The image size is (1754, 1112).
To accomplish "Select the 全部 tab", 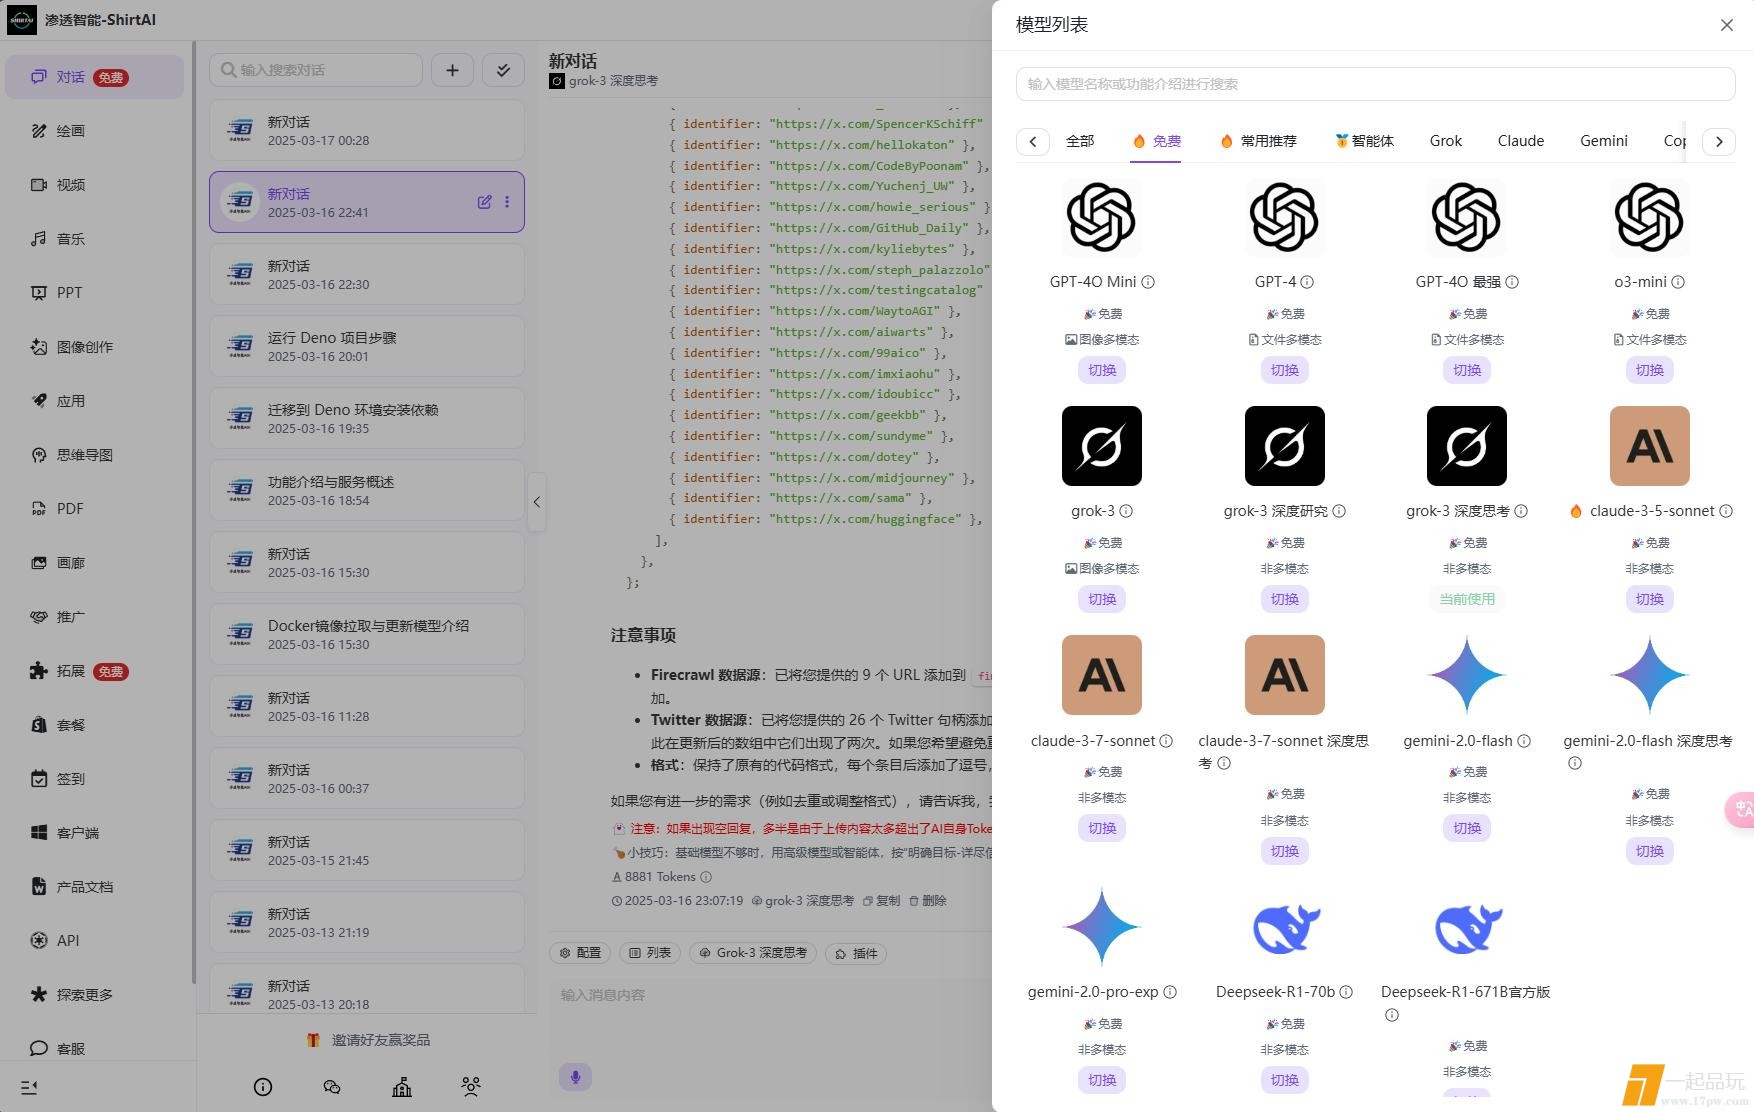I will pos(1080,141).
